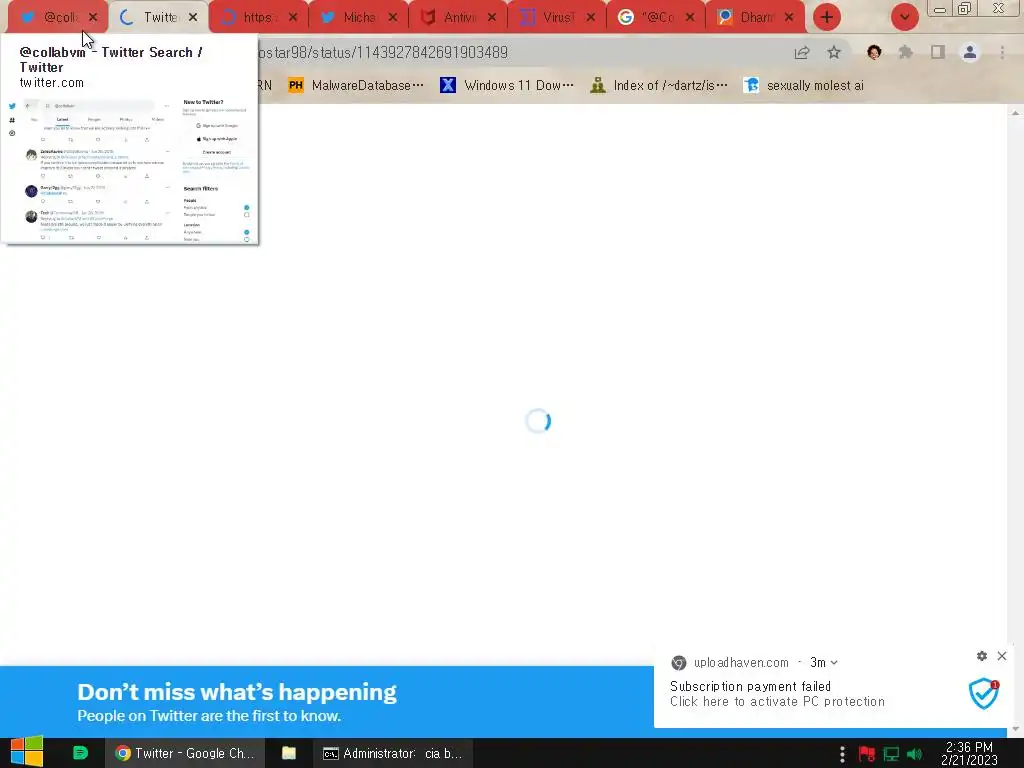
Task: Open the Windows 11 Dow bookmark
Action: click(x=507, y=86)
